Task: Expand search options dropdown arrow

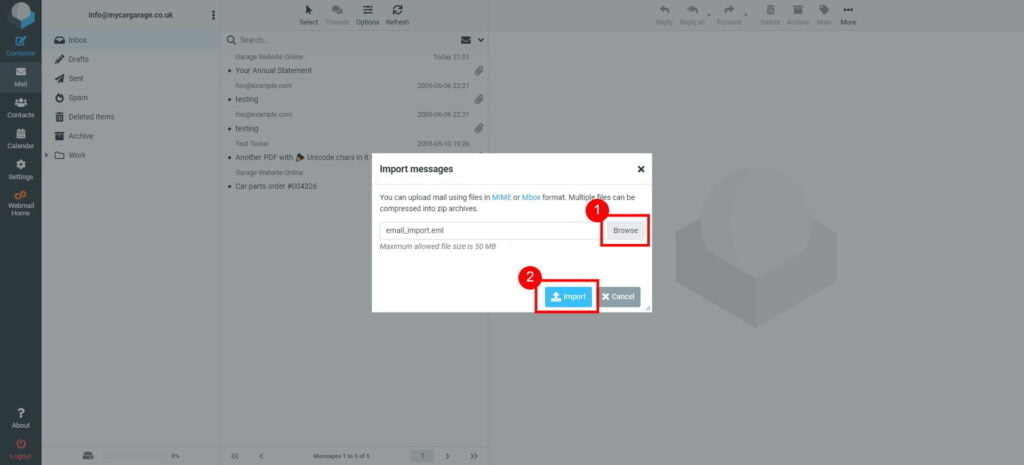Action: coord(481,40)
